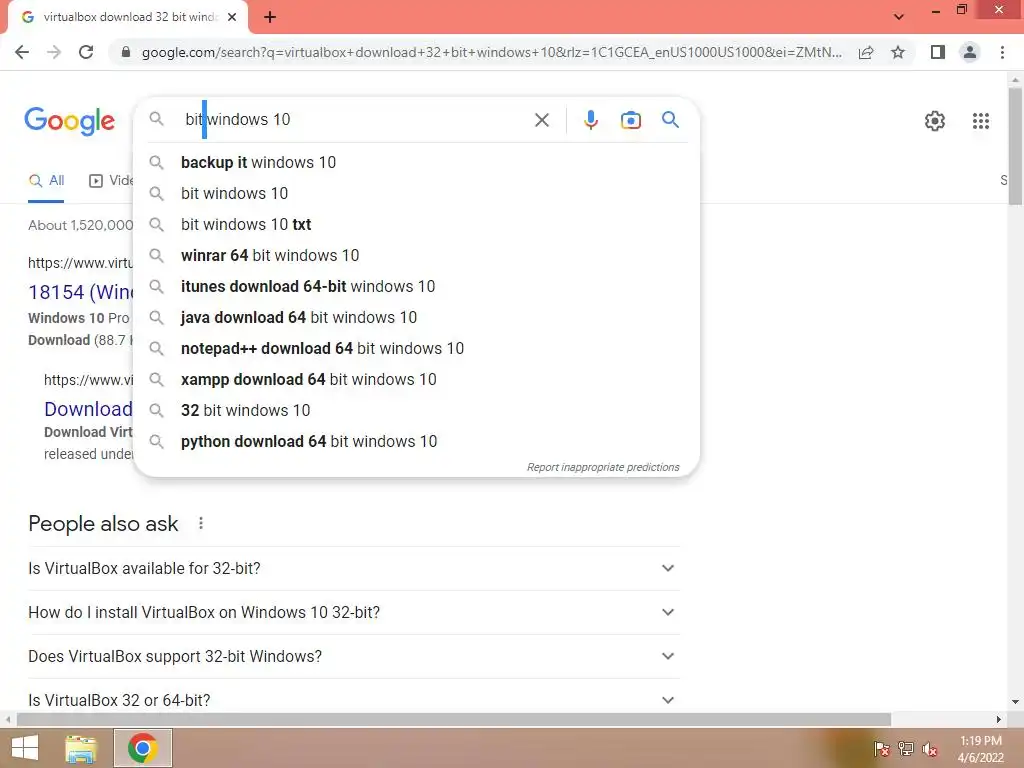
Task: Select suggestion 'bit windows 10 txt'
Action: 416,225
